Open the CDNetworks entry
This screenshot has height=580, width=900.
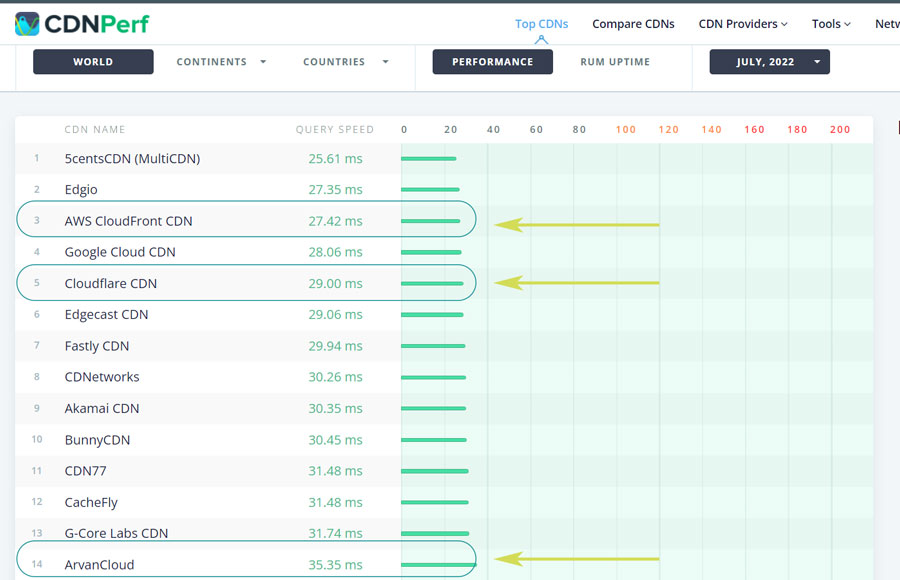pos(102,377)
